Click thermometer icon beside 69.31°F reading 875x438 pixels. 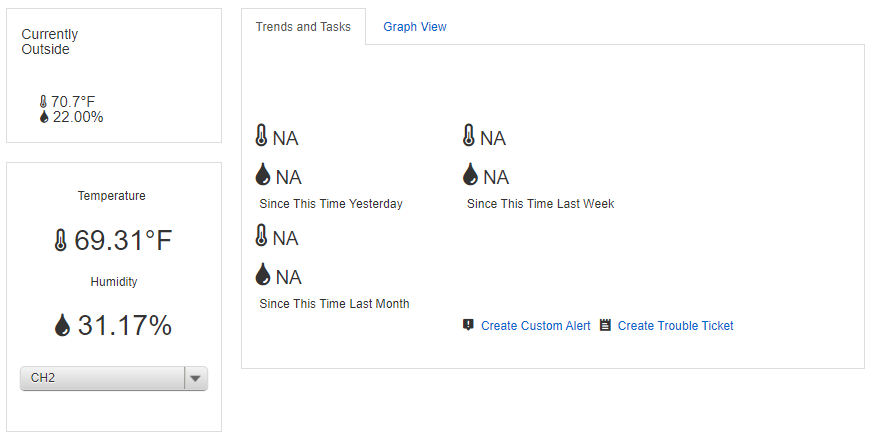pyautogui.click(x=61, y=240)
